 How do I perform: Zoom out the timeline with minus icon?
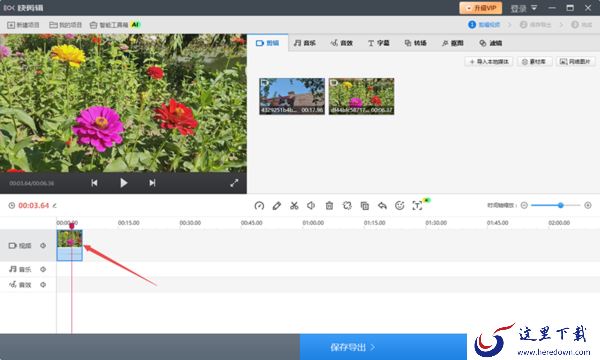coord(524,205)
